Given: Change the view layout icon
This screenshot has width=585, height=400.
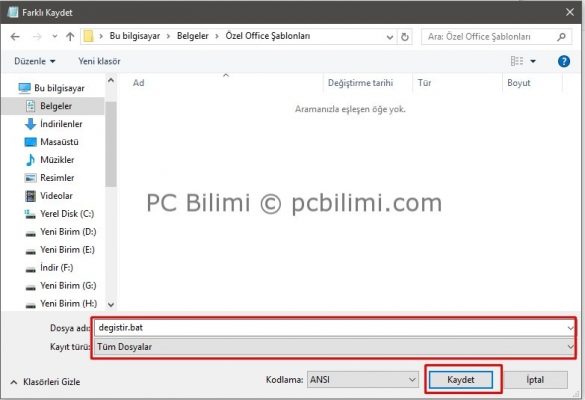Looking at the screenshot, I should [x=517, y=61].
